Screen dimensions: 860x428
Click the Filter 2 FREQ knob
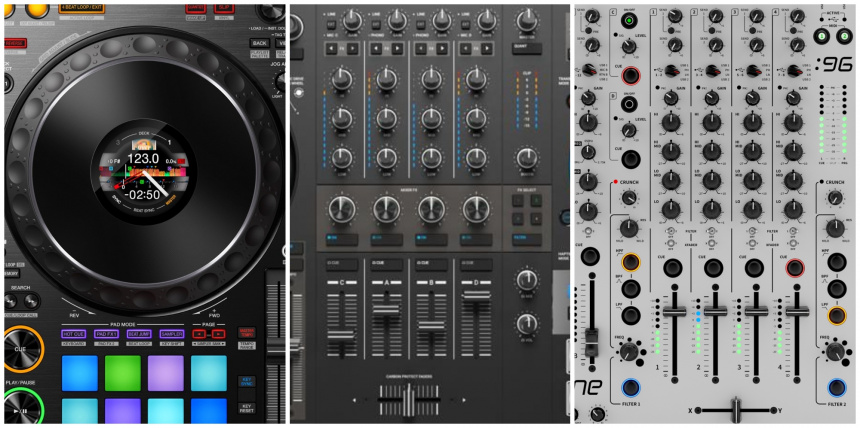[835, 351]
